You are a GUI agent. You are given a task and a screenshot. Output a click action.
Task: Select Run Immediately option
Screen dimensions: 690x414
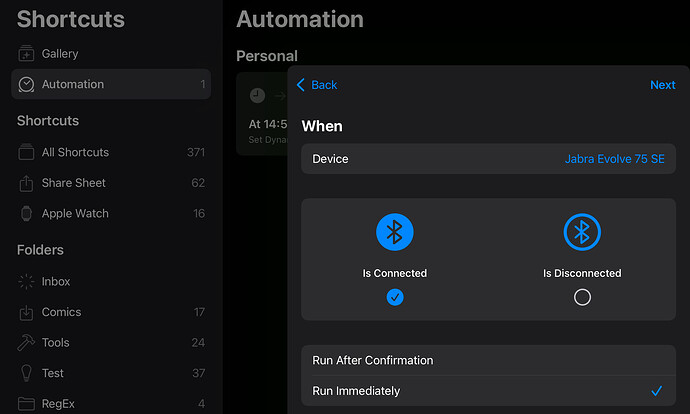pyautogui.click(x=488, y=391)
